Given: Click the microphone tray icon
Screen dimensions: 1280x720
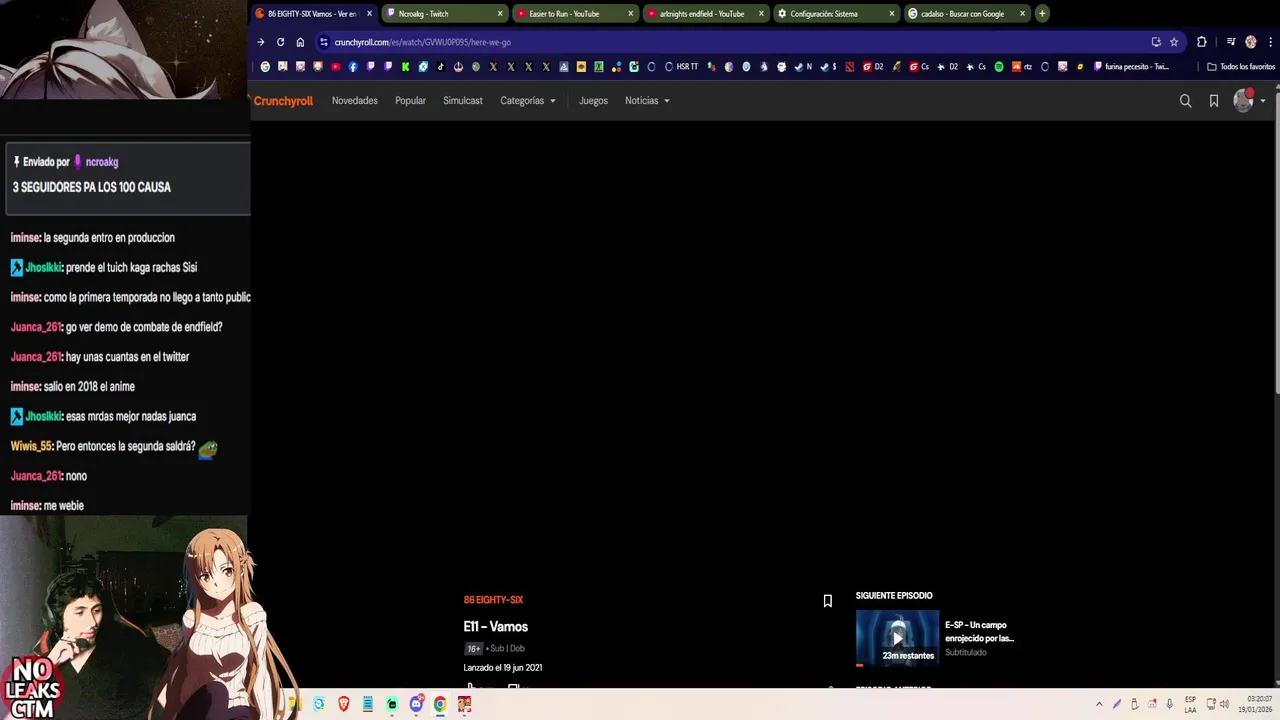Looking at the screenshot, I should point(1169,704).
